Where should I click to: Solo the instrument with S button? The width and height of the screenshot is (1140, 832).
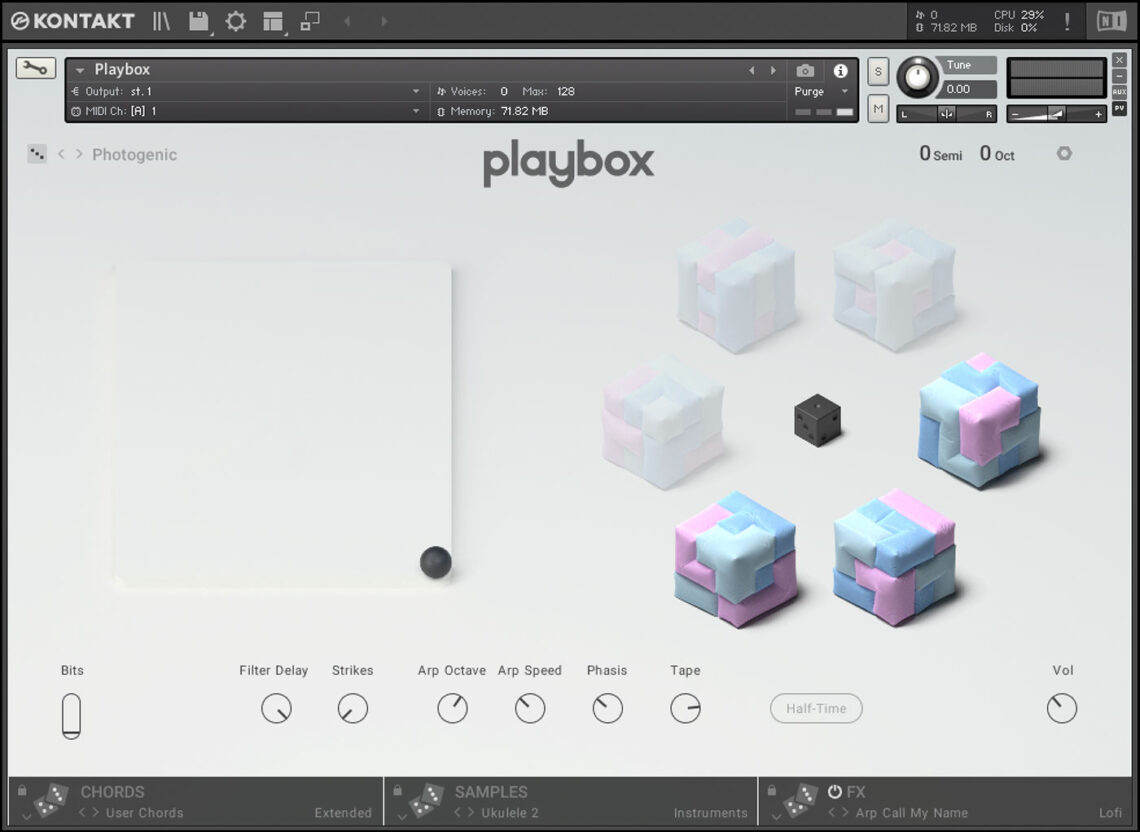pos(877,71)
